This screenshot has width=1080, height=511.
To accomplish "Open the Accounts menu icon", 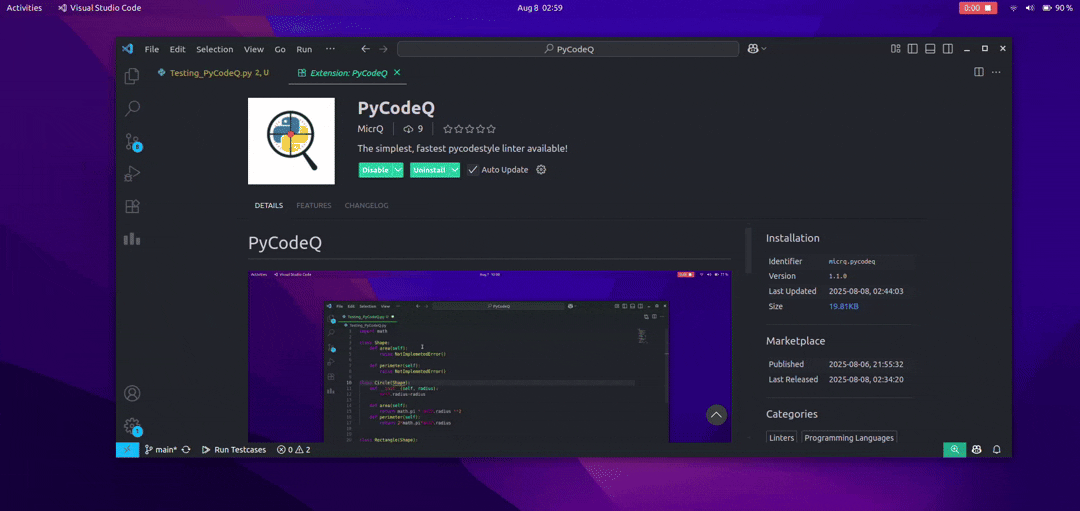I will click(x=132, y=393).
